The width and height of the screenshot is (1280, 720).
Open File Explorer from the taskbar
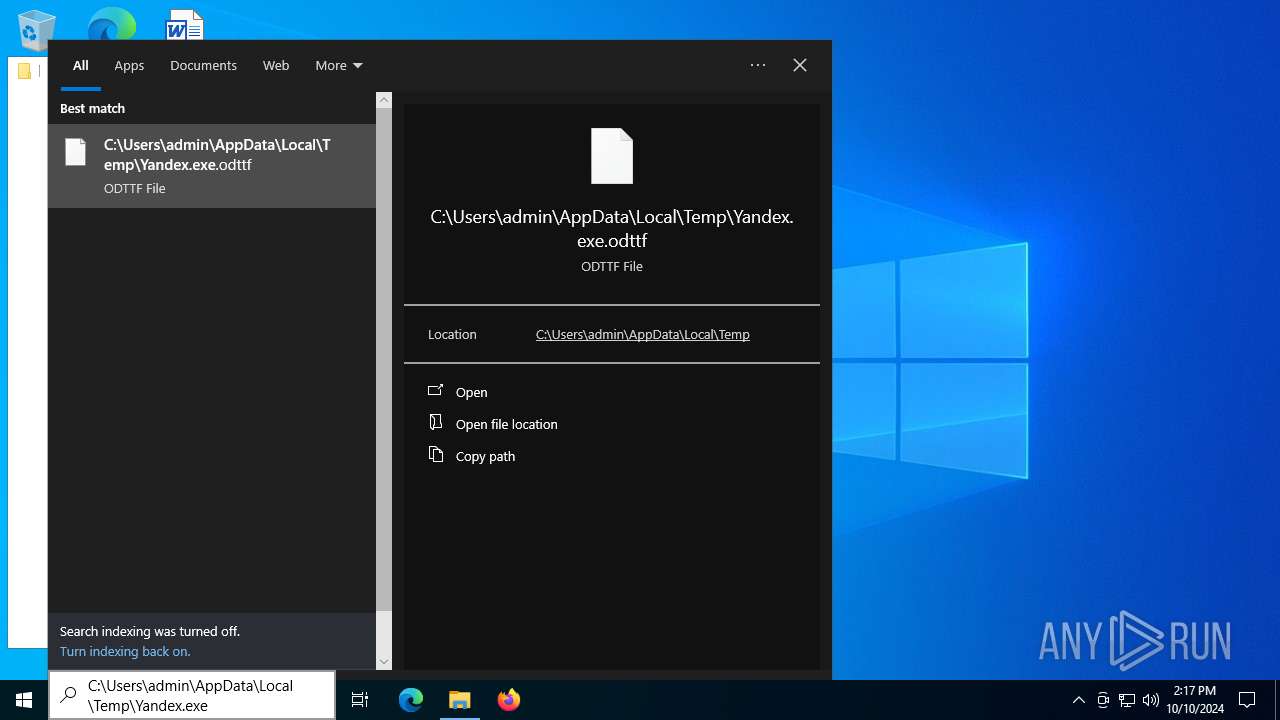pos(459,700)
